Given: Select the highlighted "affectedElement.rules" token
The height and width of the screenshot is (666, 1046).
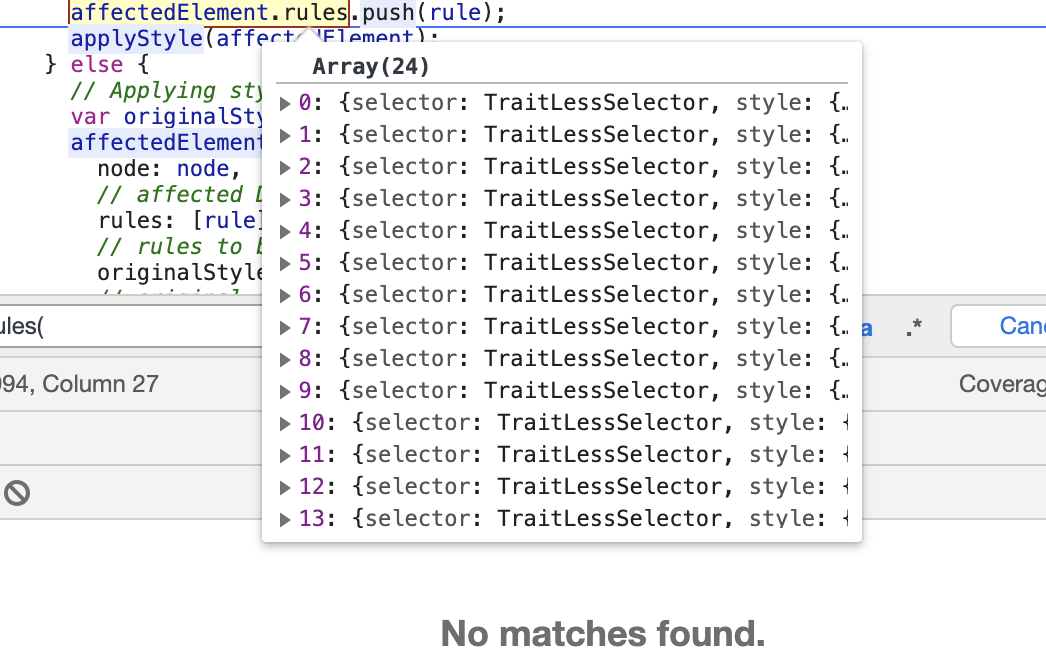Looking at the screenshot, I should [x=209, y=13].
